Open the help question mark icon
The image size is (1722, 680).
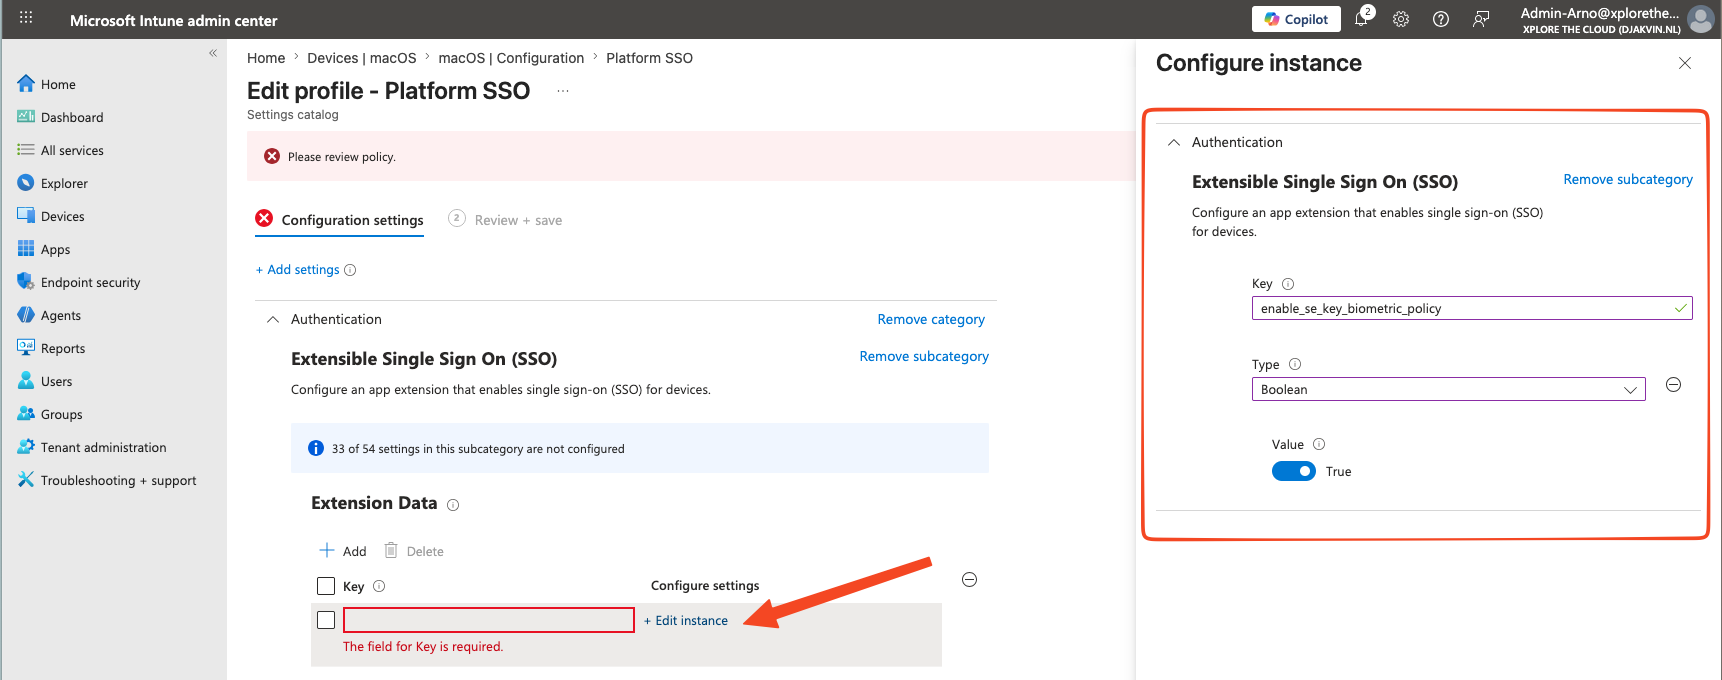pos(1441,19)
